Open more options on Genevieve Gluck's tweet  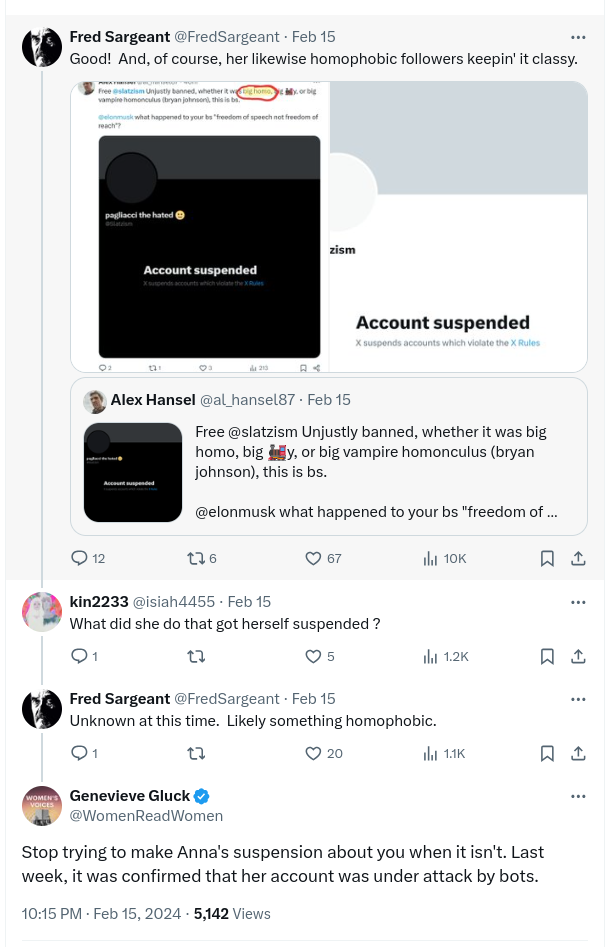tap(578, 797)
